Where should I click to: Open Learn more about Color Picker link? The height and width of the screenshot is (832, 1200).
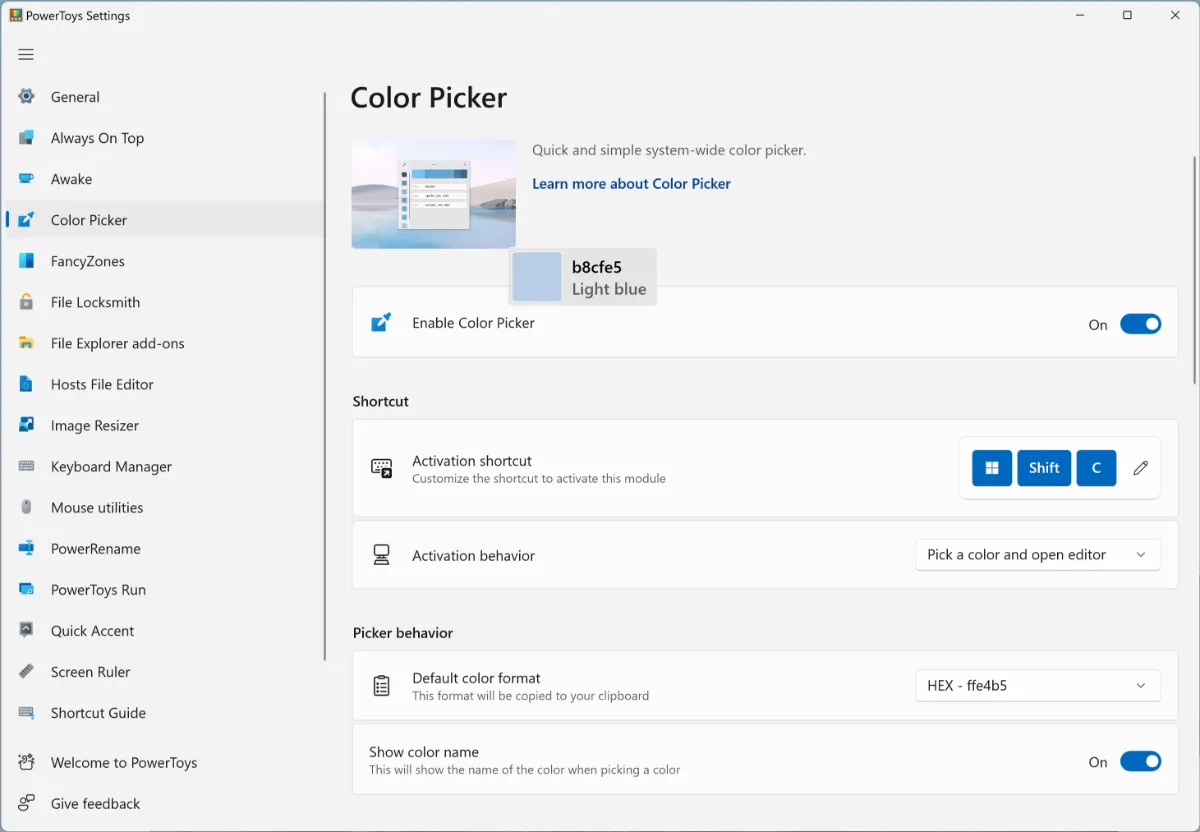631,184
